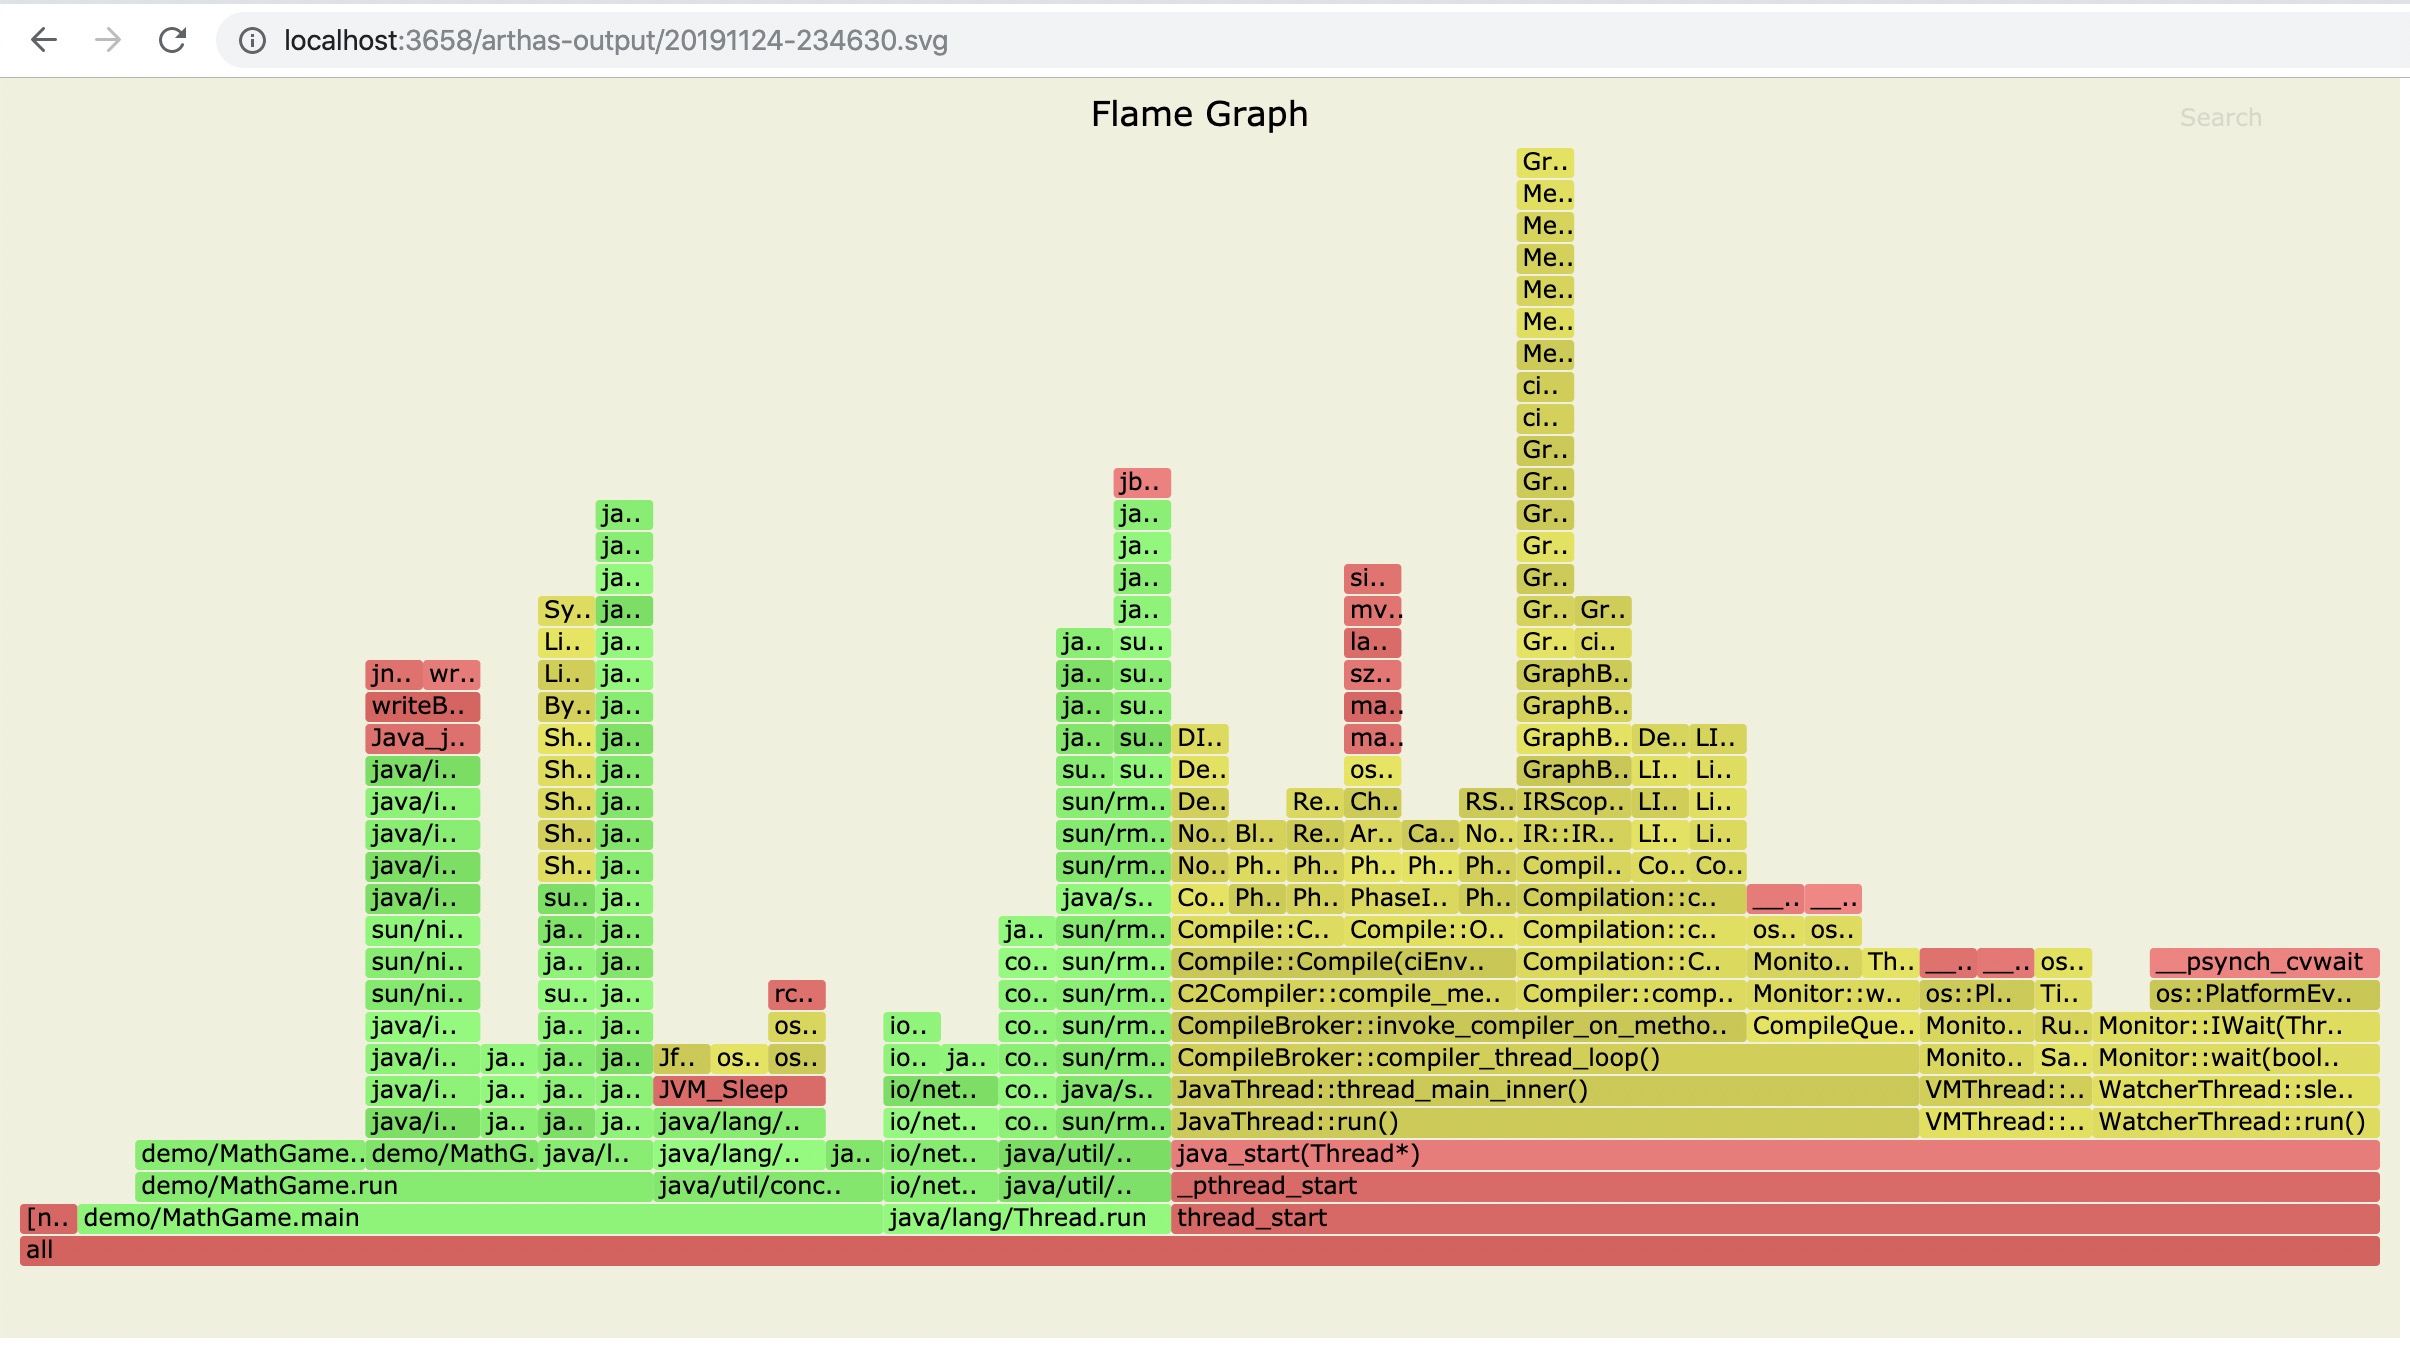
Task: Open the CompileBroker::compiler_thread_loop() frame
Action: click(1544, 1058)
